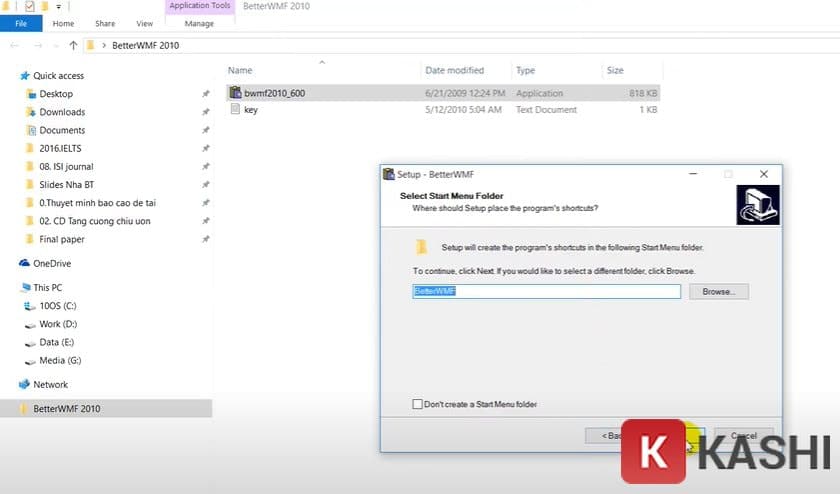Open the File ribbon tab
Viewport: 840px width, 494px height.
20,23
